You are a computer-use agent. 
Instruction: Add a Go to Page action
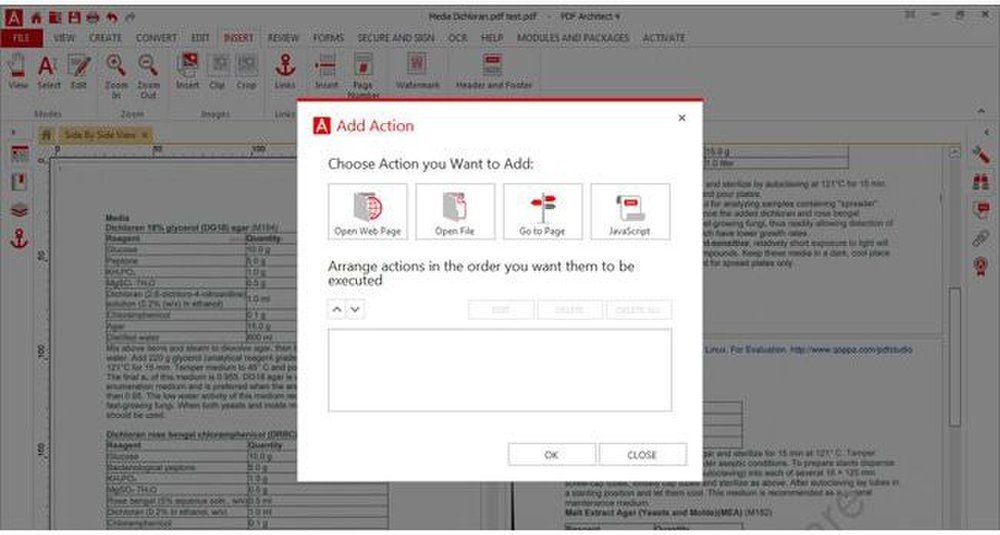click(542, 211)
